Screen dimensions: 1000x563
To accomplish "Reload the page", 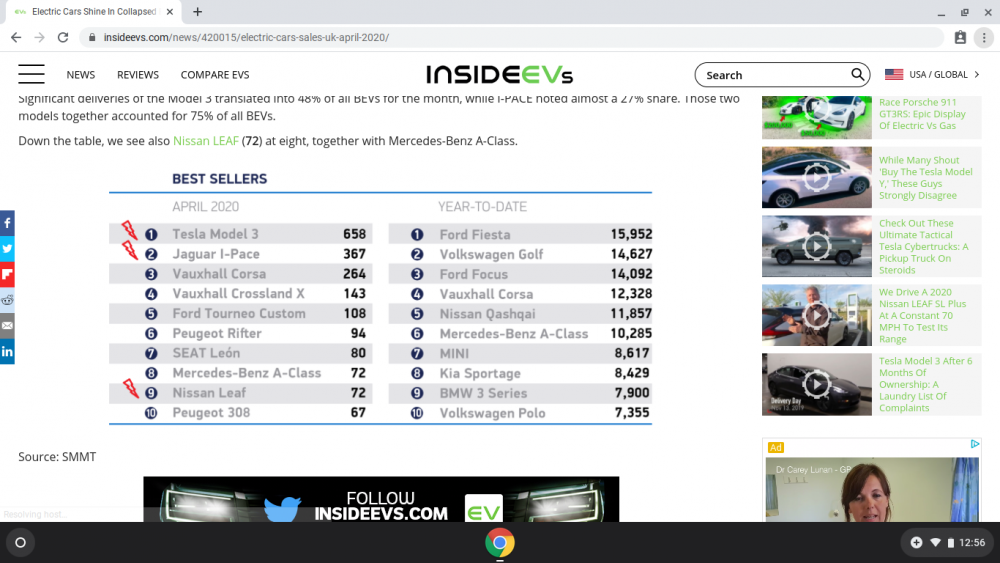I will pos(62,38).
